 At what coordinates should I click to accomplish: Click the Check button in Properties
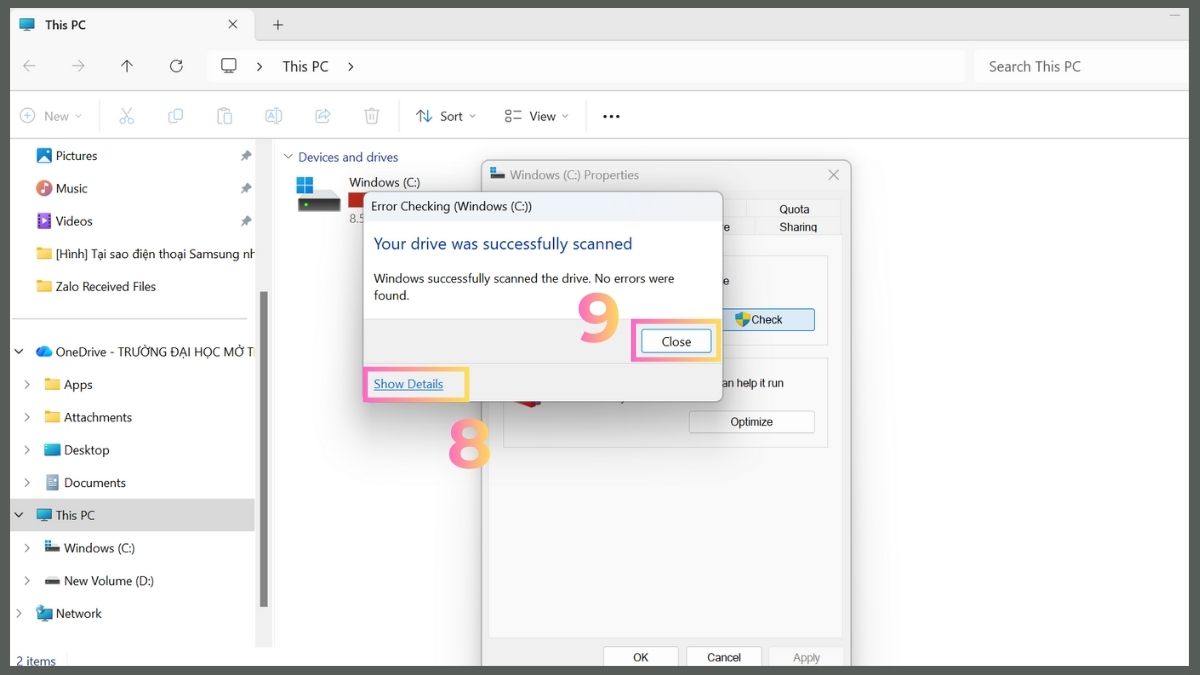coord(768,320)
